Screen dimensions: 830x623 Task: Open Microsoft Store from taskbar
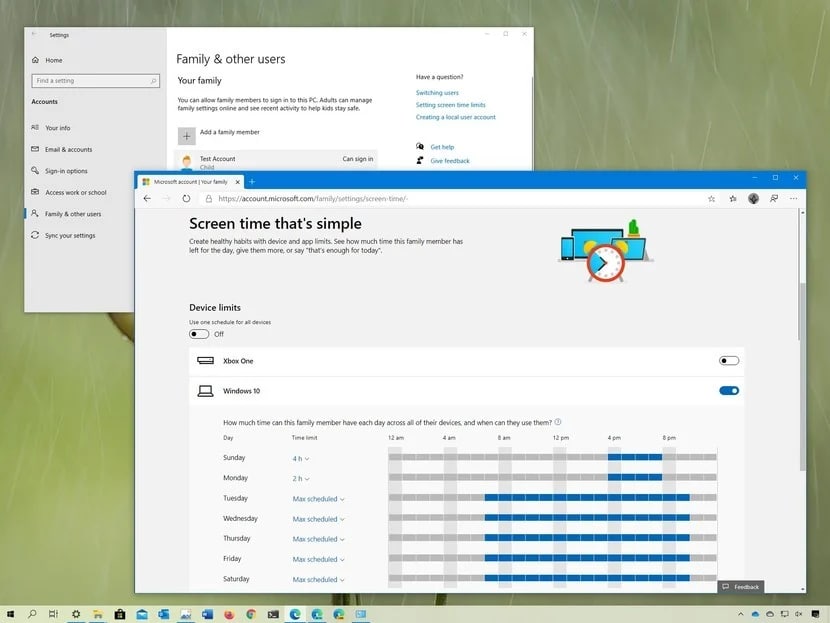(x=120, y=614)
